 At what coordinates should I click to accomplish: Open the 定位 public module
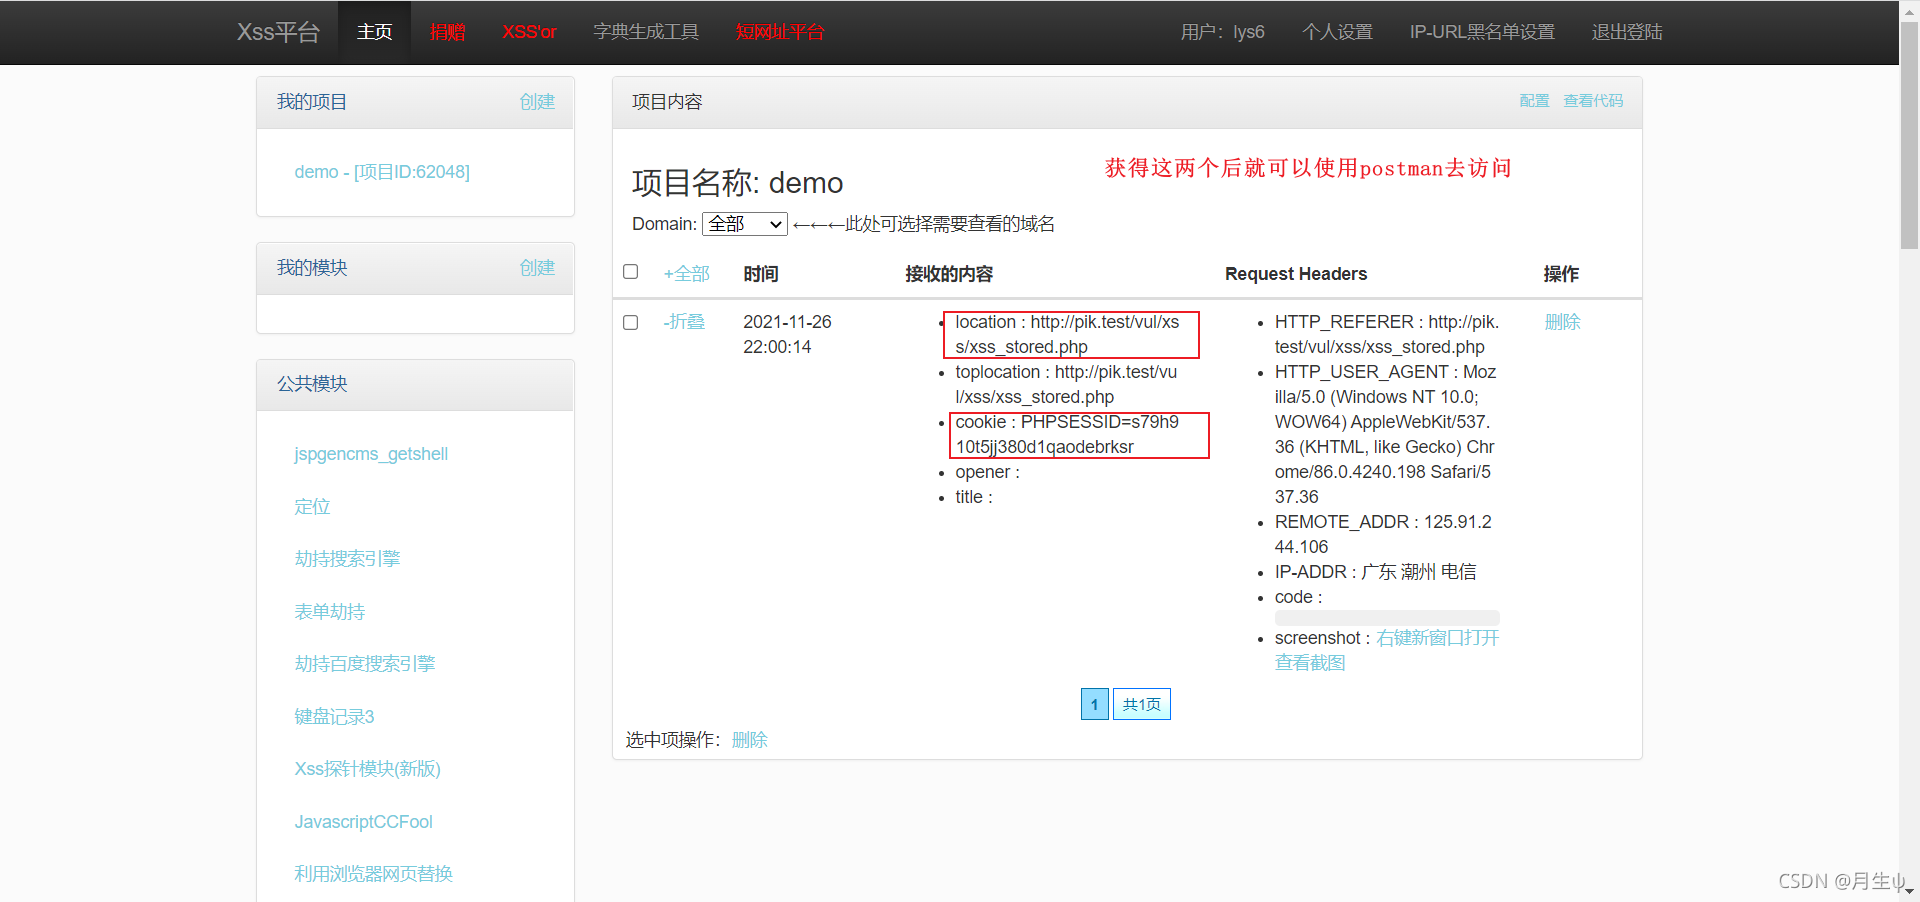(312, 506)
